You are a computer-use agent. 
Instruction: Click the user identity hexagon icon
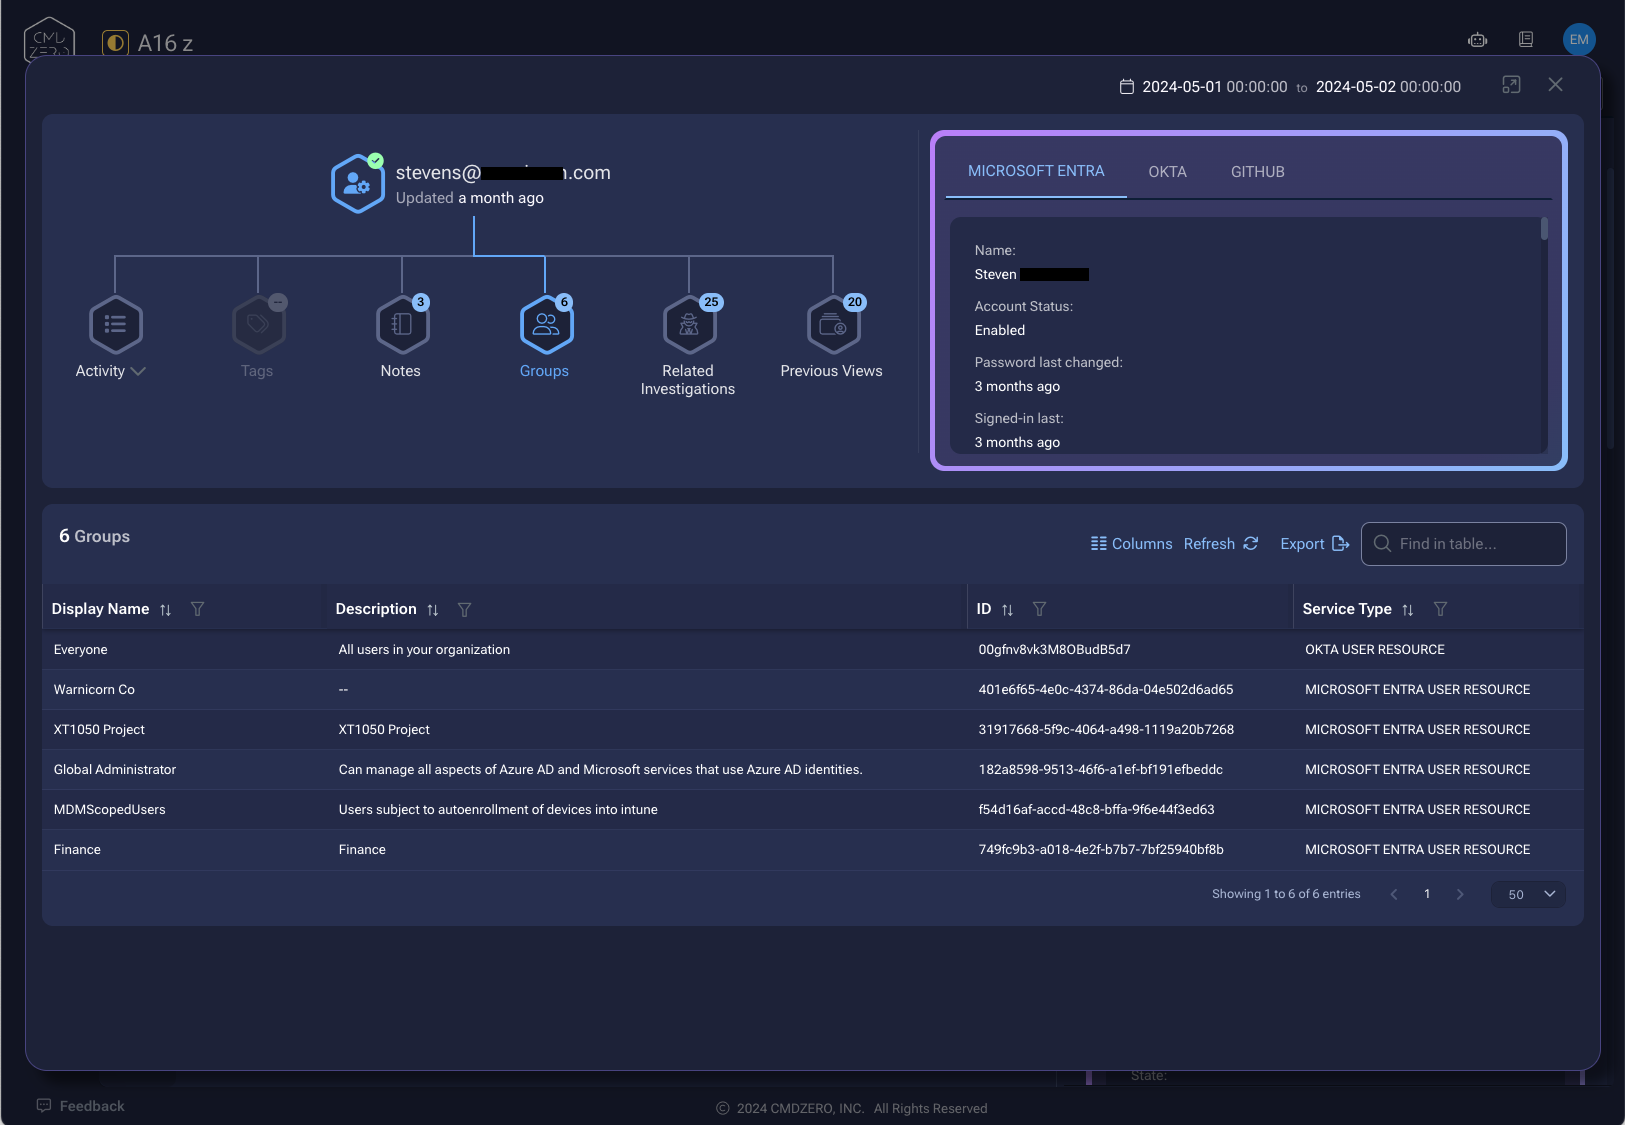pyautogui.click(x=357, y=183)
